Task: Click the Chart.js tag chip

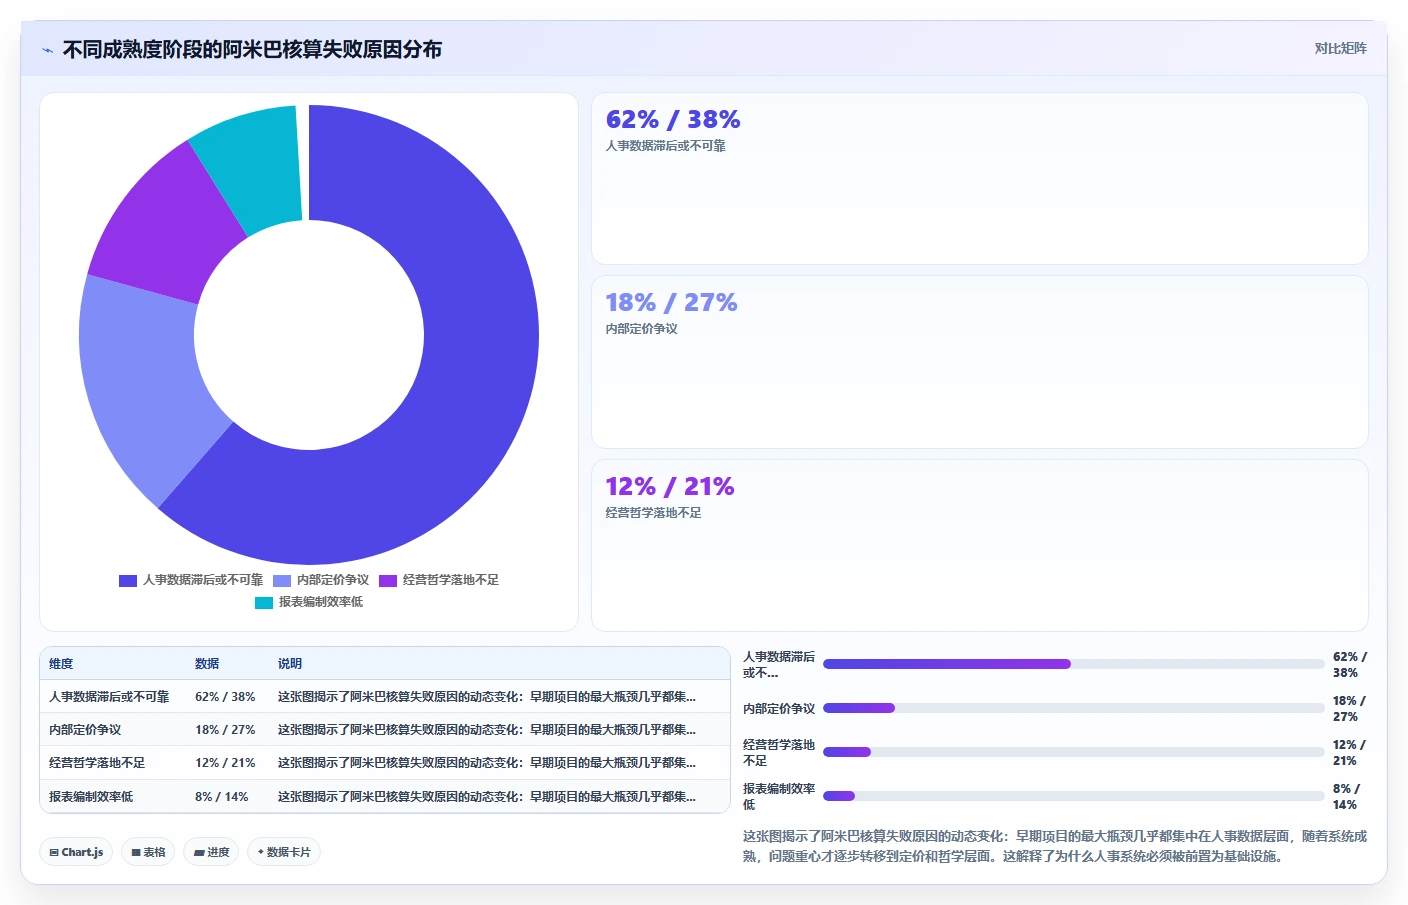Action: [76, 852]
